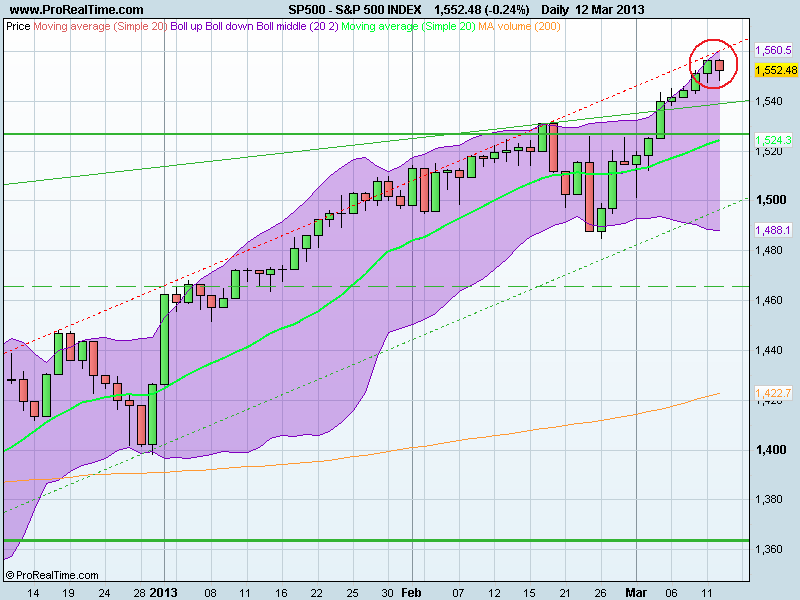The width and height of the screenshot is (800, 600).
Task: Click the © ProRealTime.com copyright text
Action: pyautogui.click(x=52, y=575)
